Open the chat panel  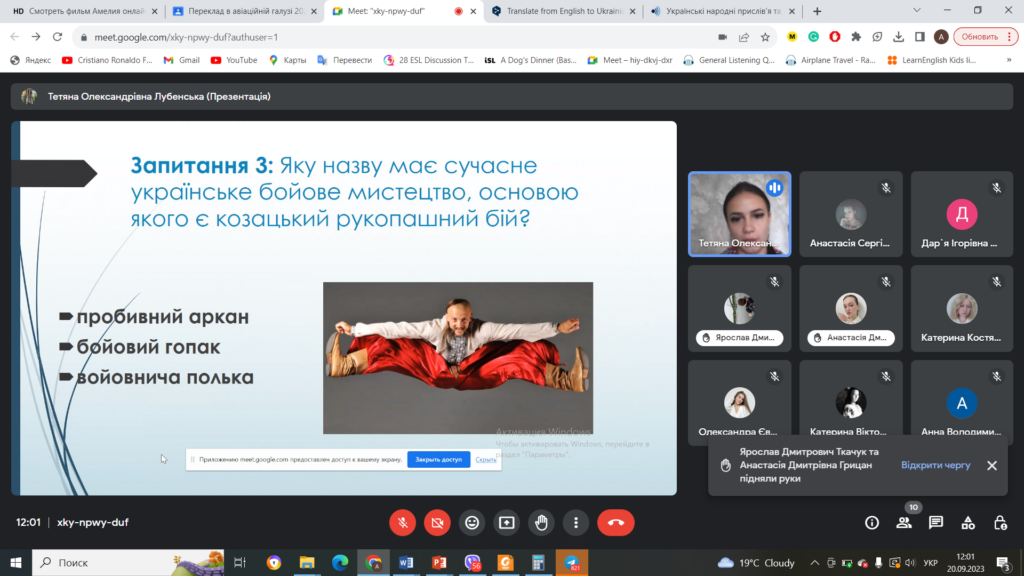(936, 522)
